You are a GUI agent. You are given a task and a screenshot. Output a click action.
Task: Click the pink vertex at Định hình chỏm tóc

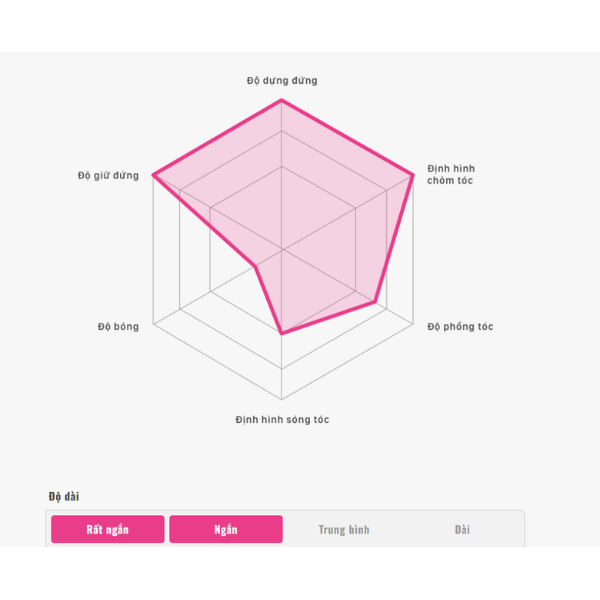(x=413, y=175)
